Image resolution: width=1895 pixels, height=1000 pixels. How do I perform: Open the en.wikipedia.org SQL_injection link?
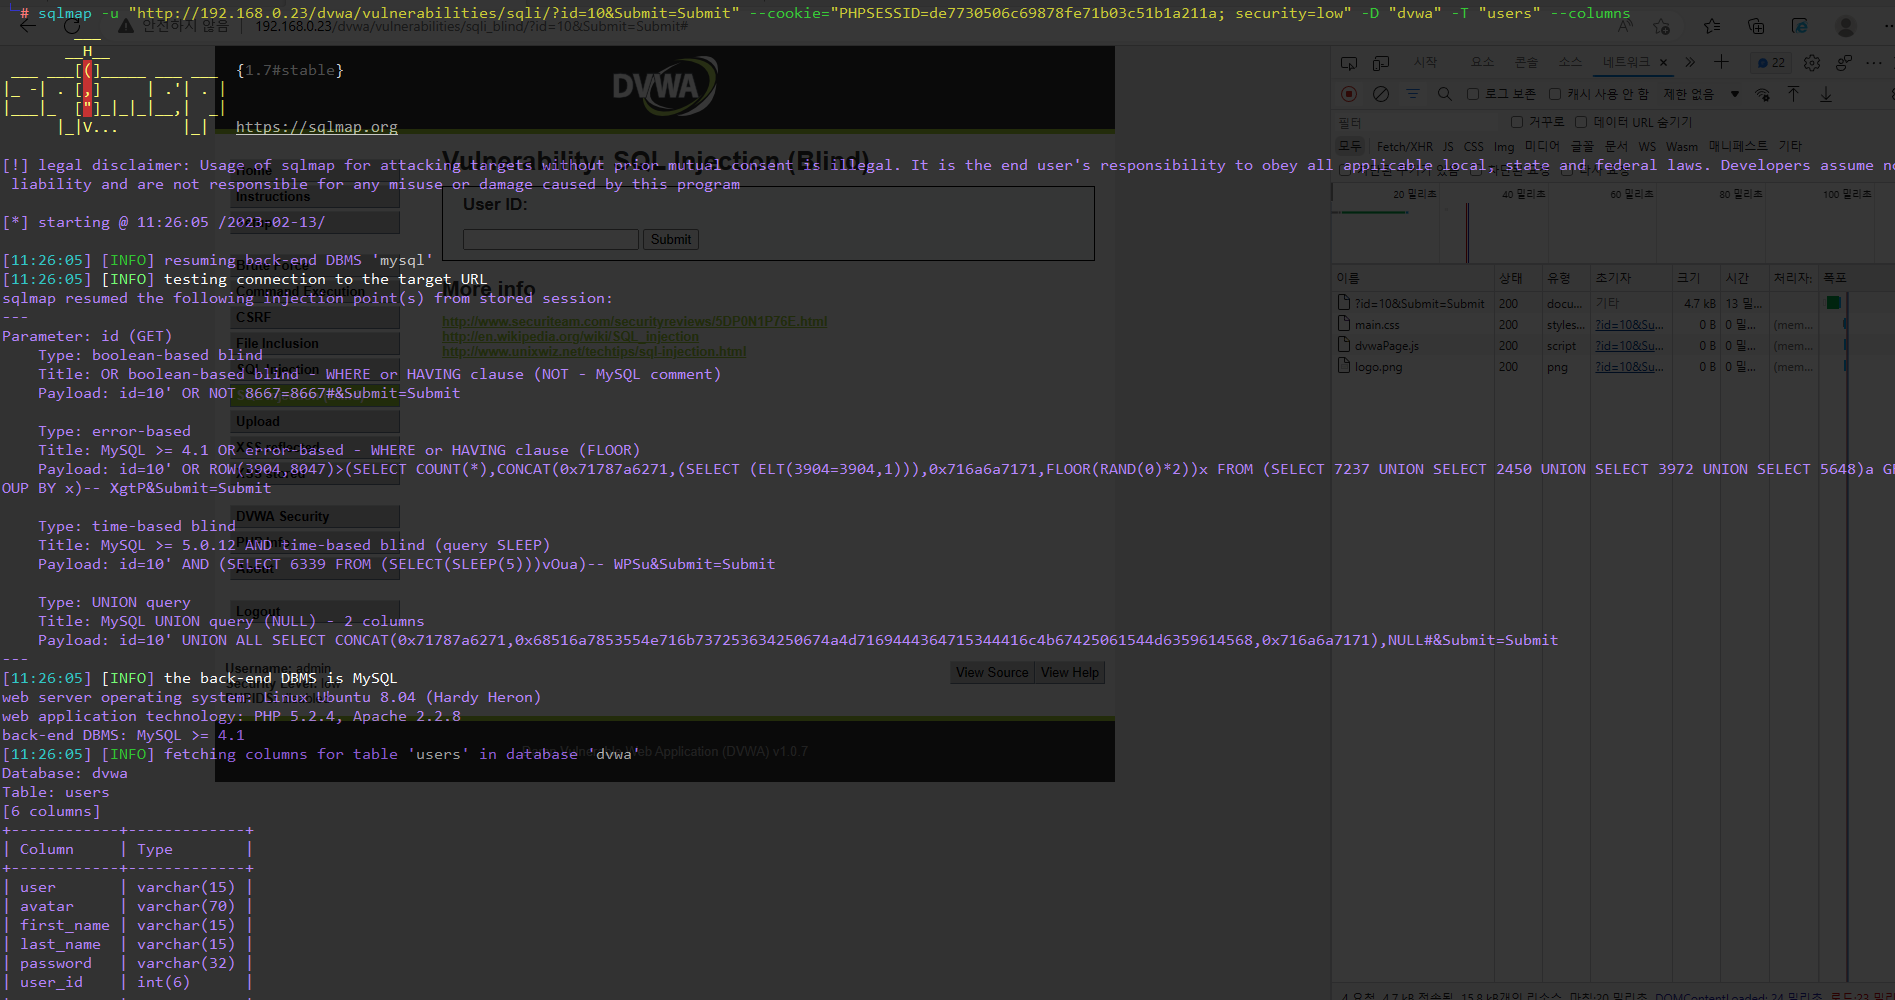(x=570, y=337)
